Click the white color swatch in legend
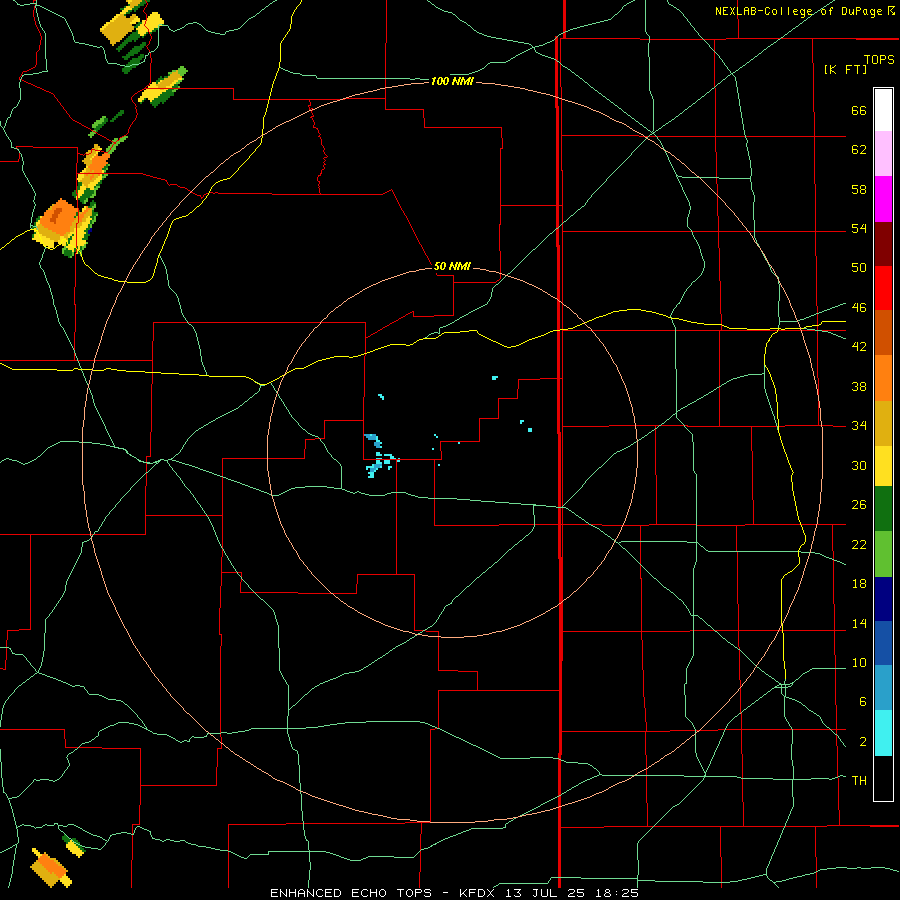The height and width of the screenshot is (900, 900). coord(883,110)
